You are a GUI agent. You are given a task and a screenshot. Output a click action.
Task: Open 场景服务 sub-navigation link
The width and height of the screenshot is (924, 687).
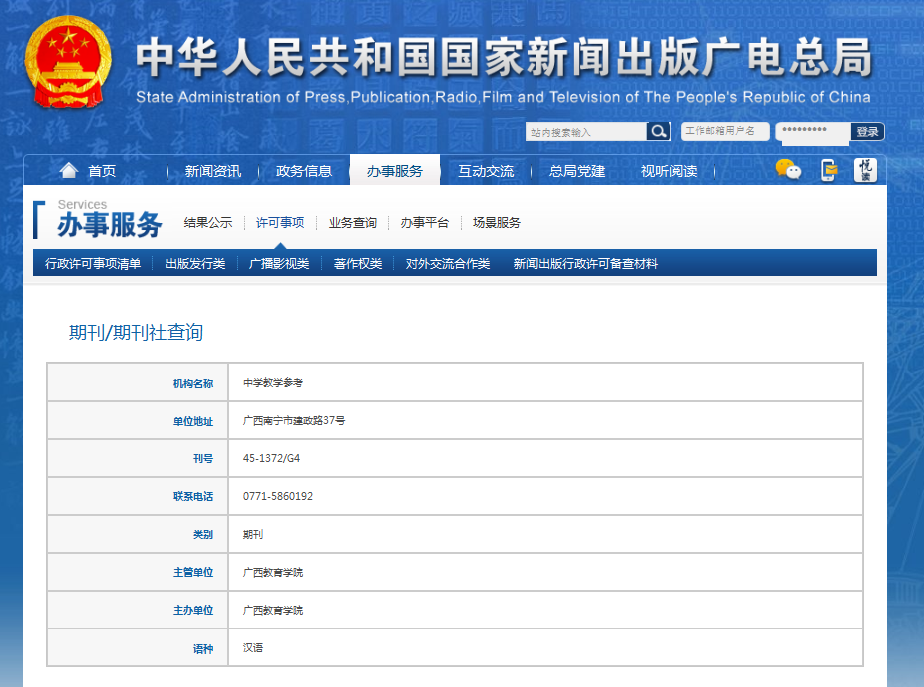[x=497, y=222]
